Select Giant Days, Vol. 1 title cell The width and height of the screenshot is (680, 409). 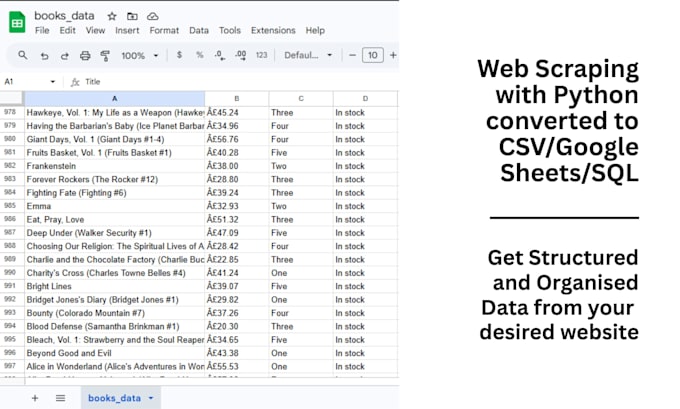(x=114, y=139)
